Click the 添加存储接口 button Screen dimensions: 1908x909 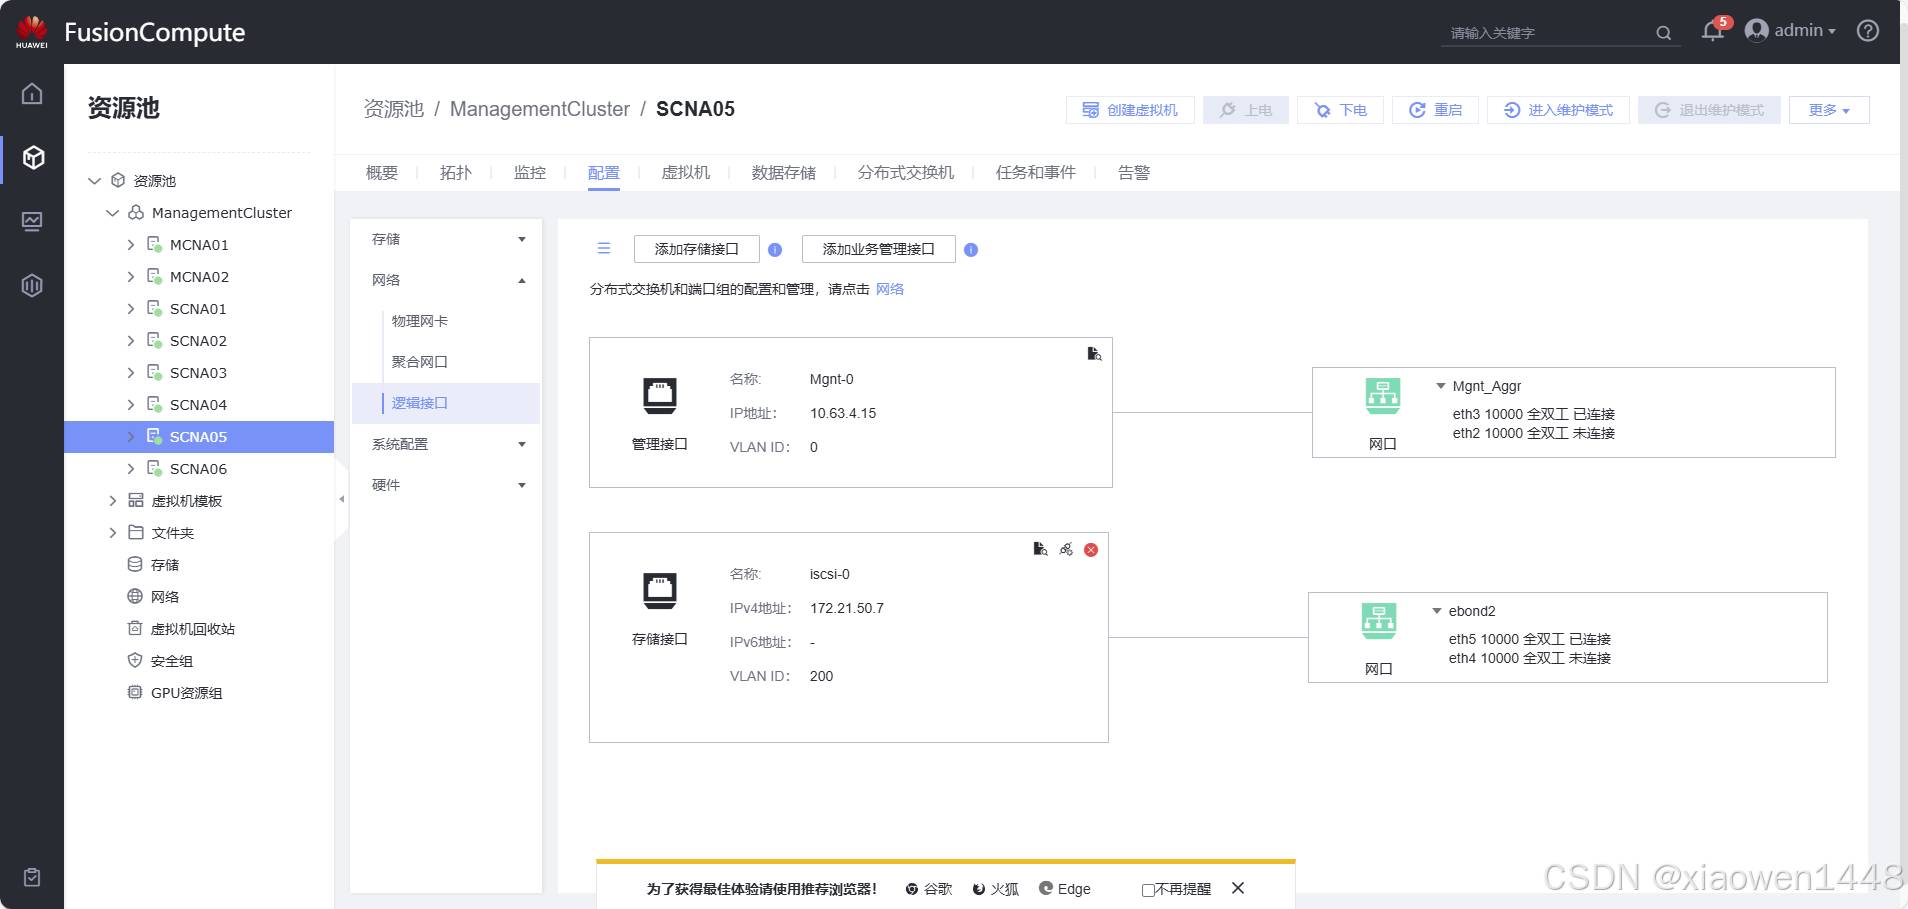(696, 249)
